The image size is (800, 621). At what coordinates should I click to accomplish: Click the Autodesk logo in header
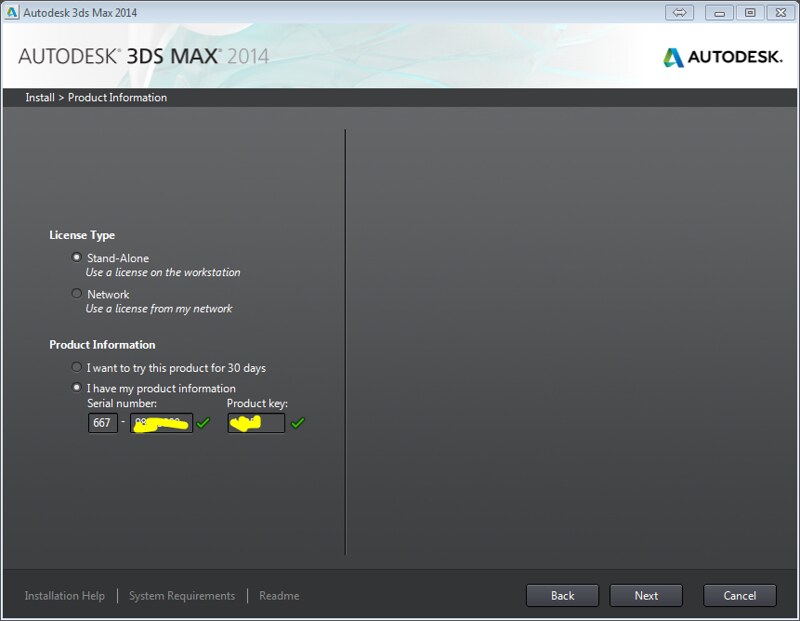[x=723, y=57]
